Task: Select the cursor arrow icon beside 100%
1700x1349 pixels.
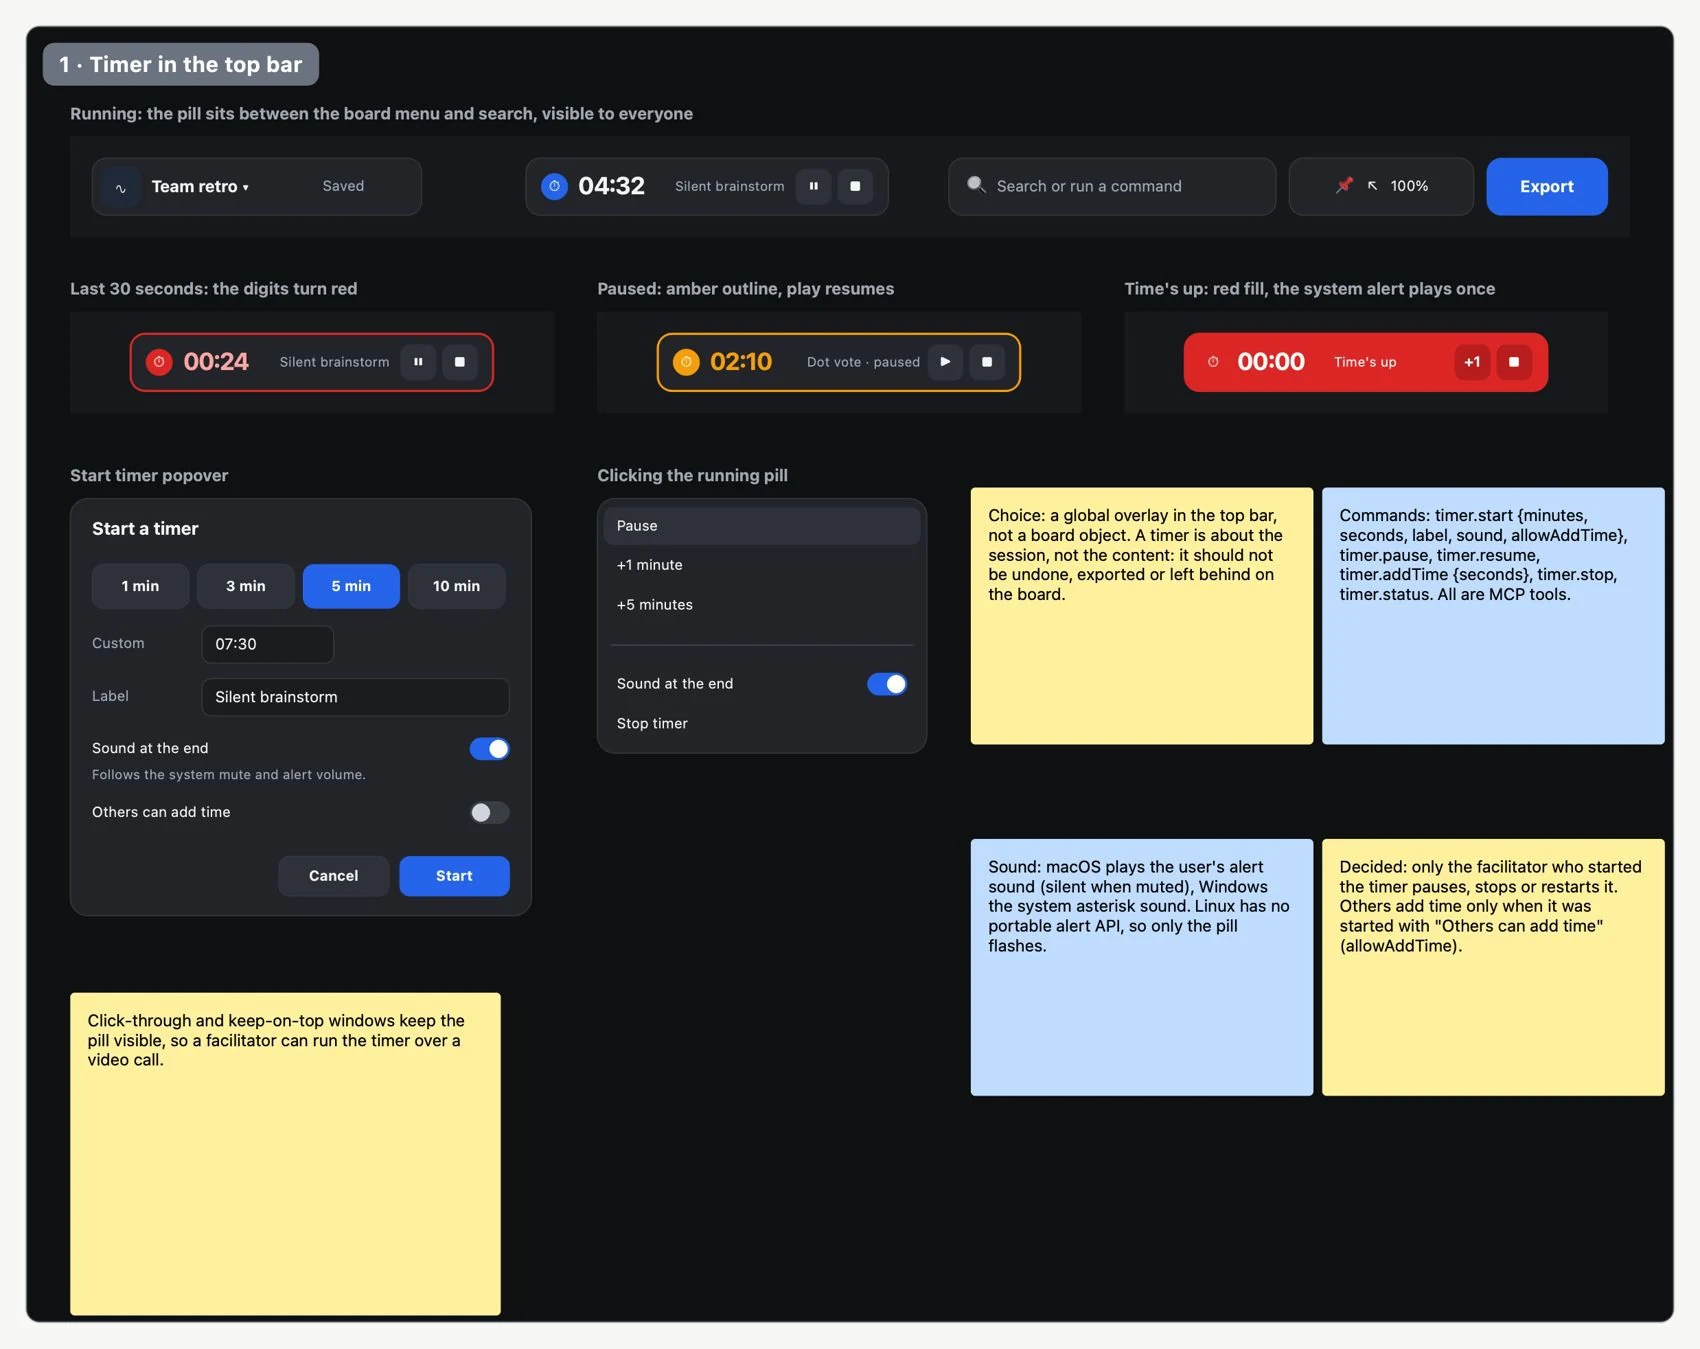Action: [1373, 186]
